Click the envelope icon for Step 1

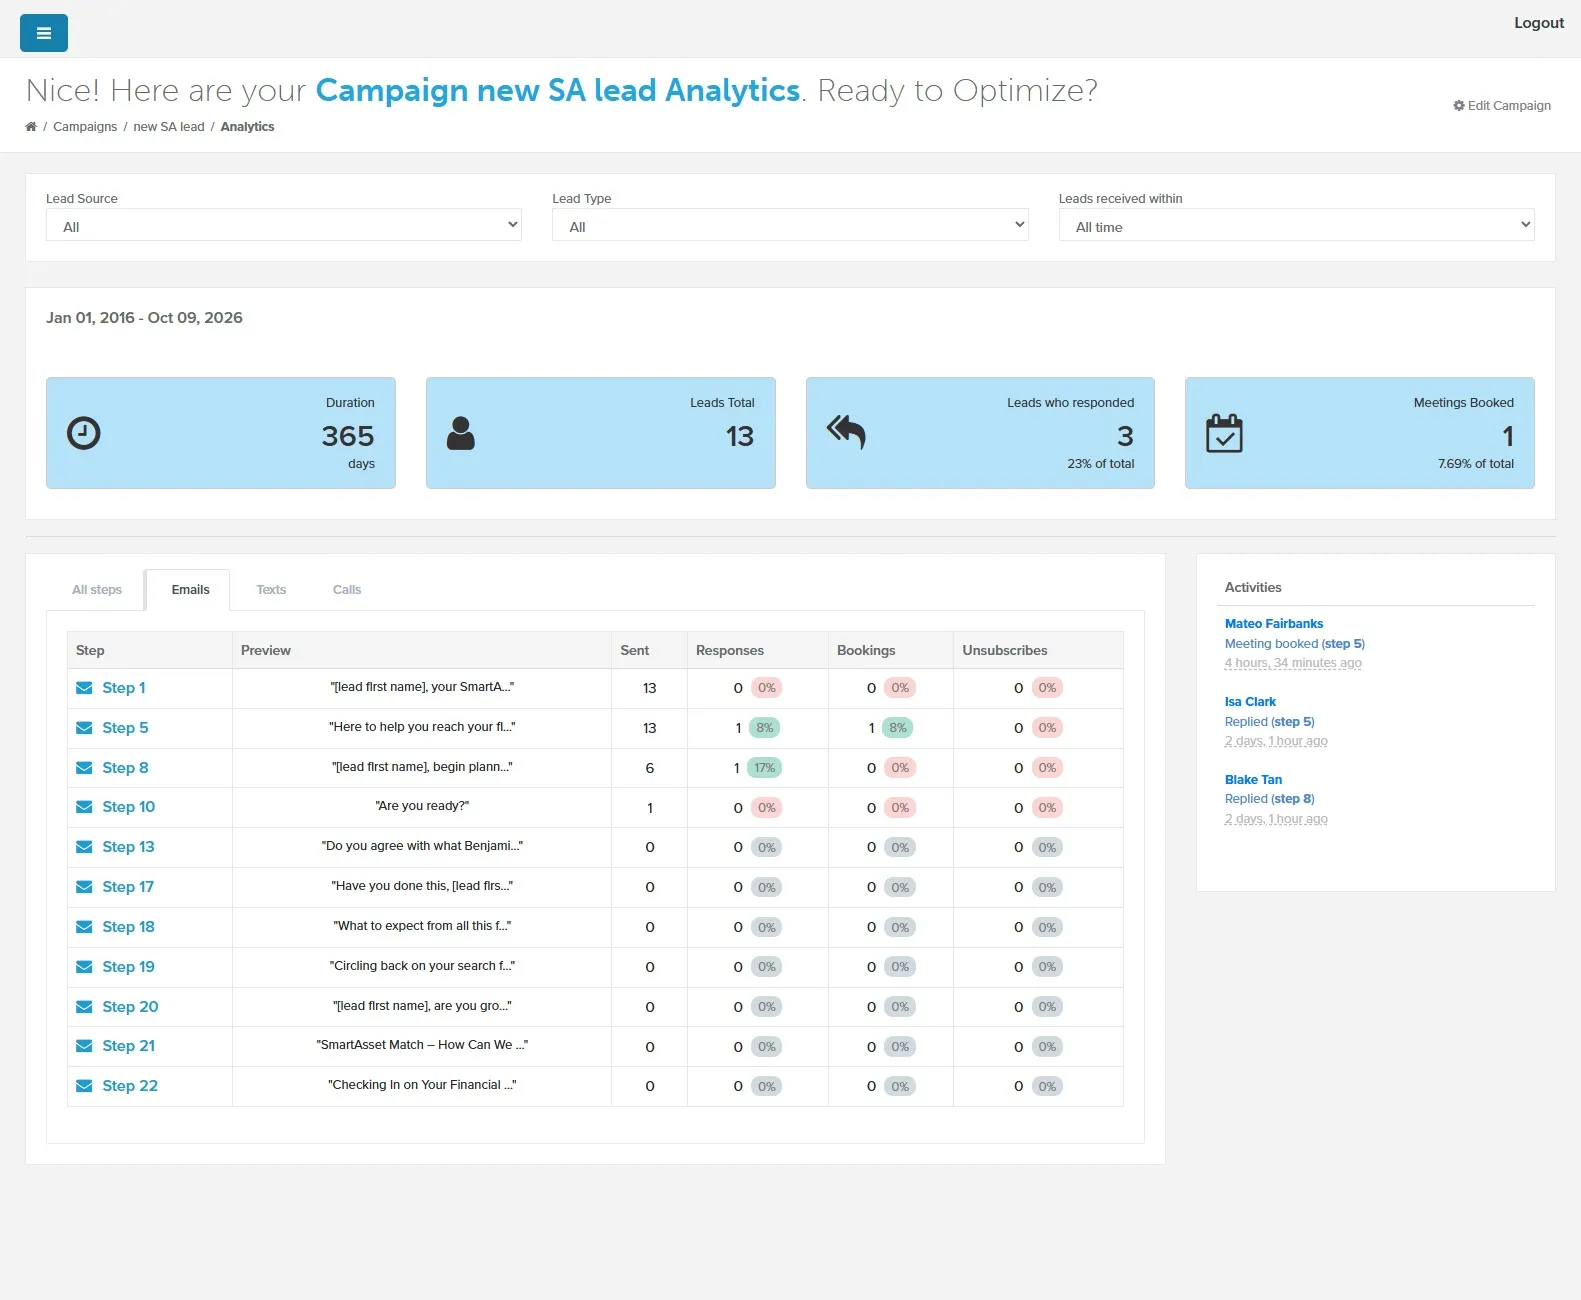click(85, 688)
